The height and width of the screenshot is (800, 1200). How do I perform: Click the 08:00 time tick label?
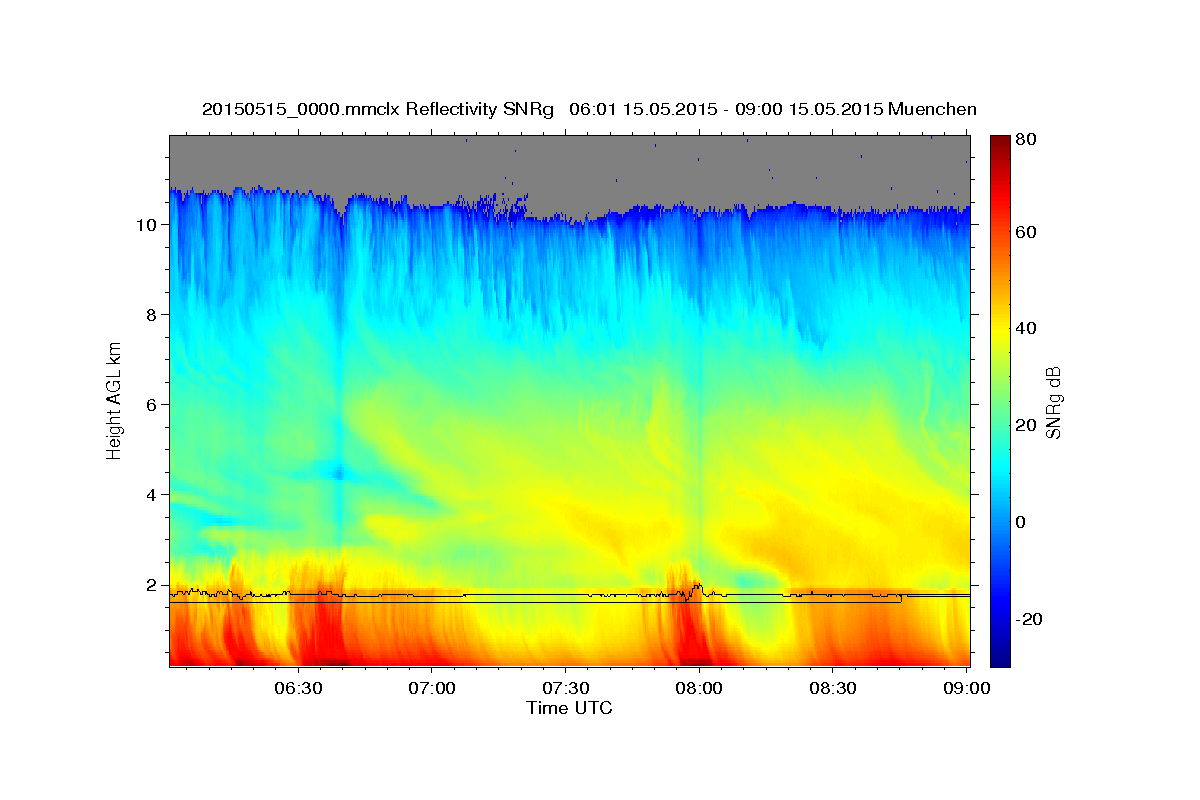699,688
